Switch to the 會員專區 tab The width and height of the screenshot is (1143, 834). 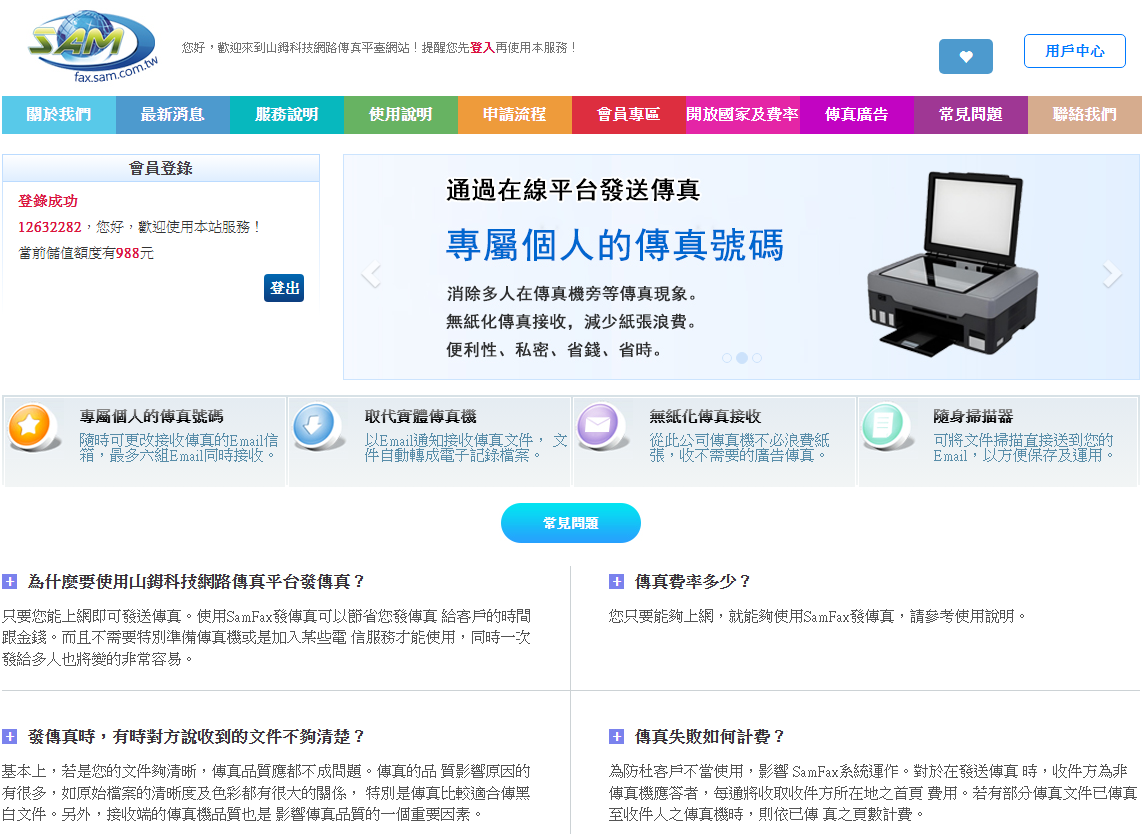click(628, 114)
